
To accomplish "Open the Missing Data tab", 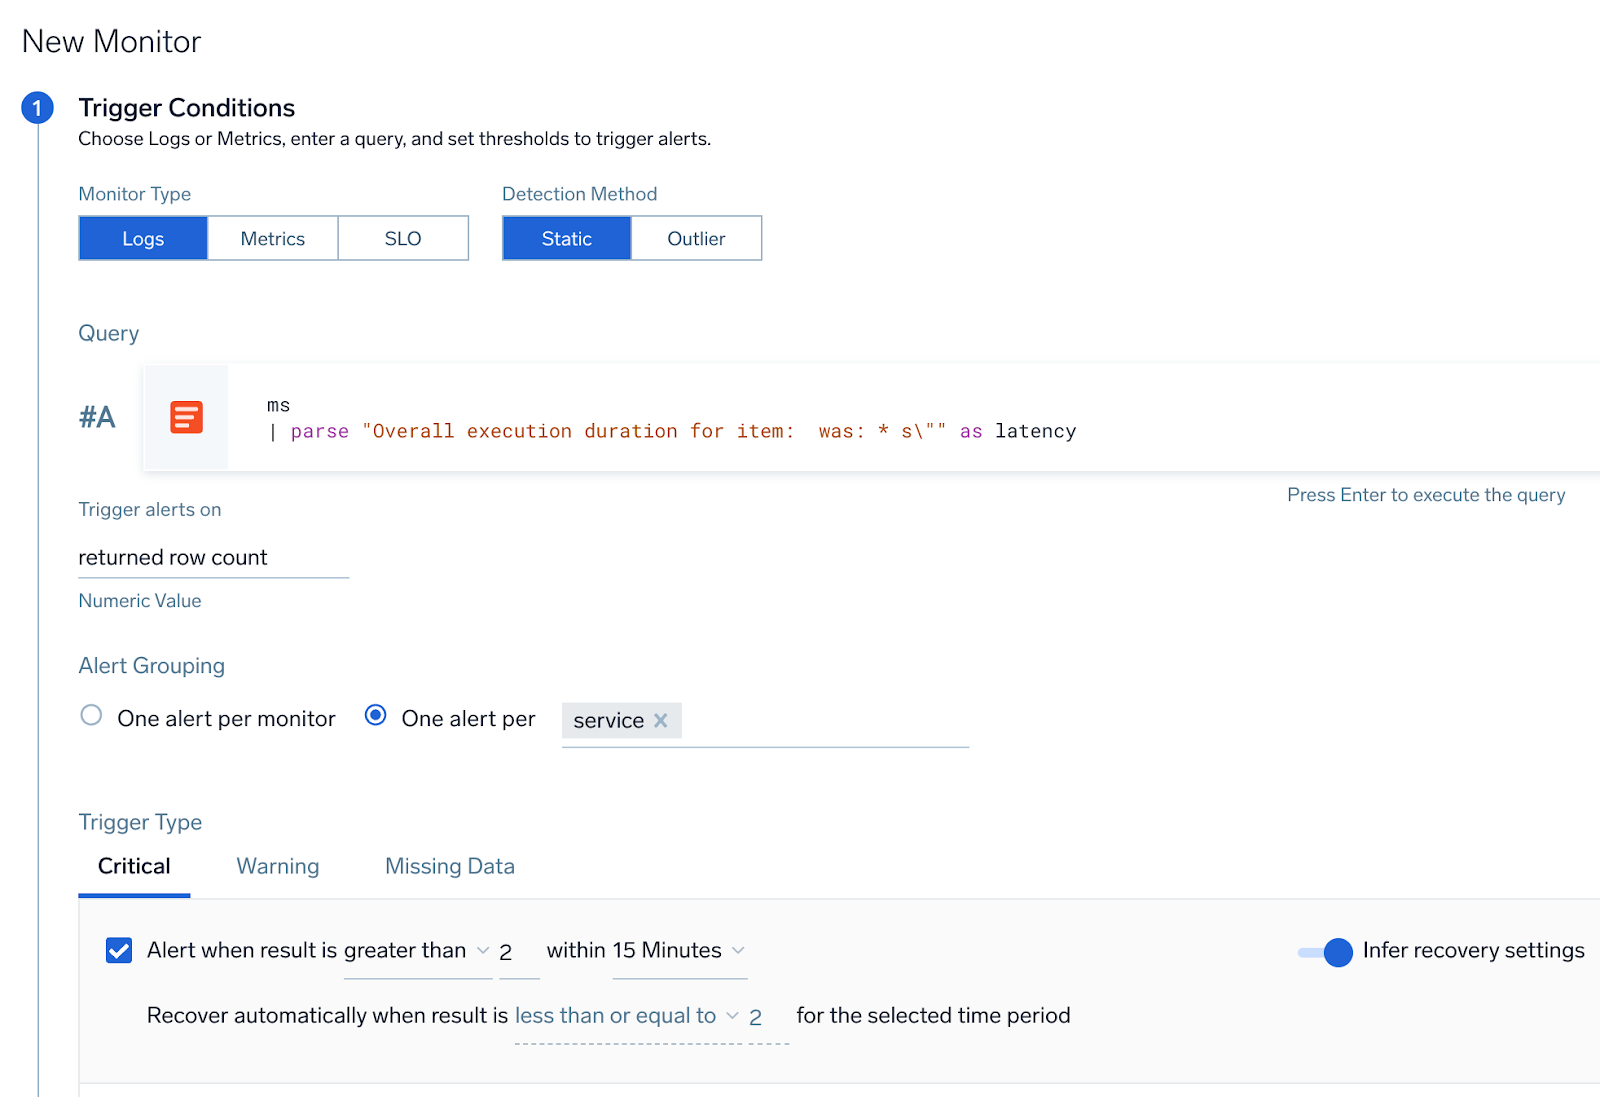I will [449, 867].
